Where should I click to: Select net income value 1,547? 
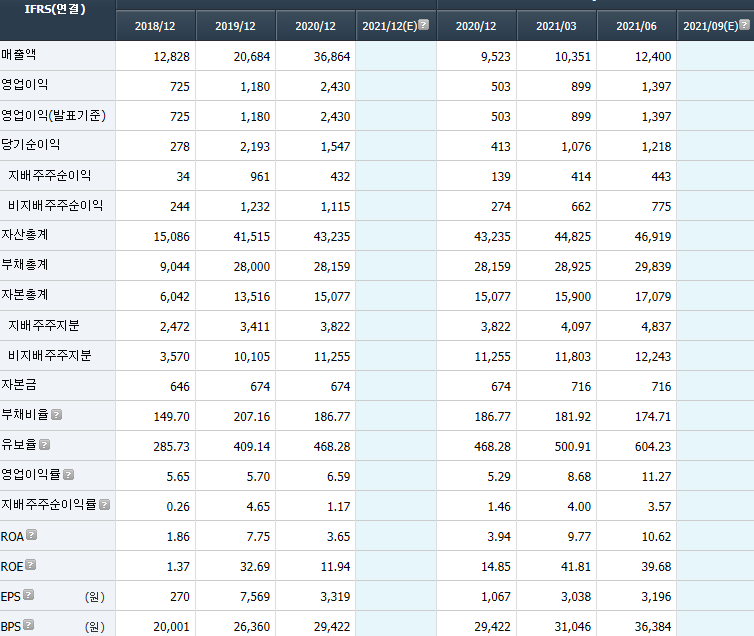point(335,147)
